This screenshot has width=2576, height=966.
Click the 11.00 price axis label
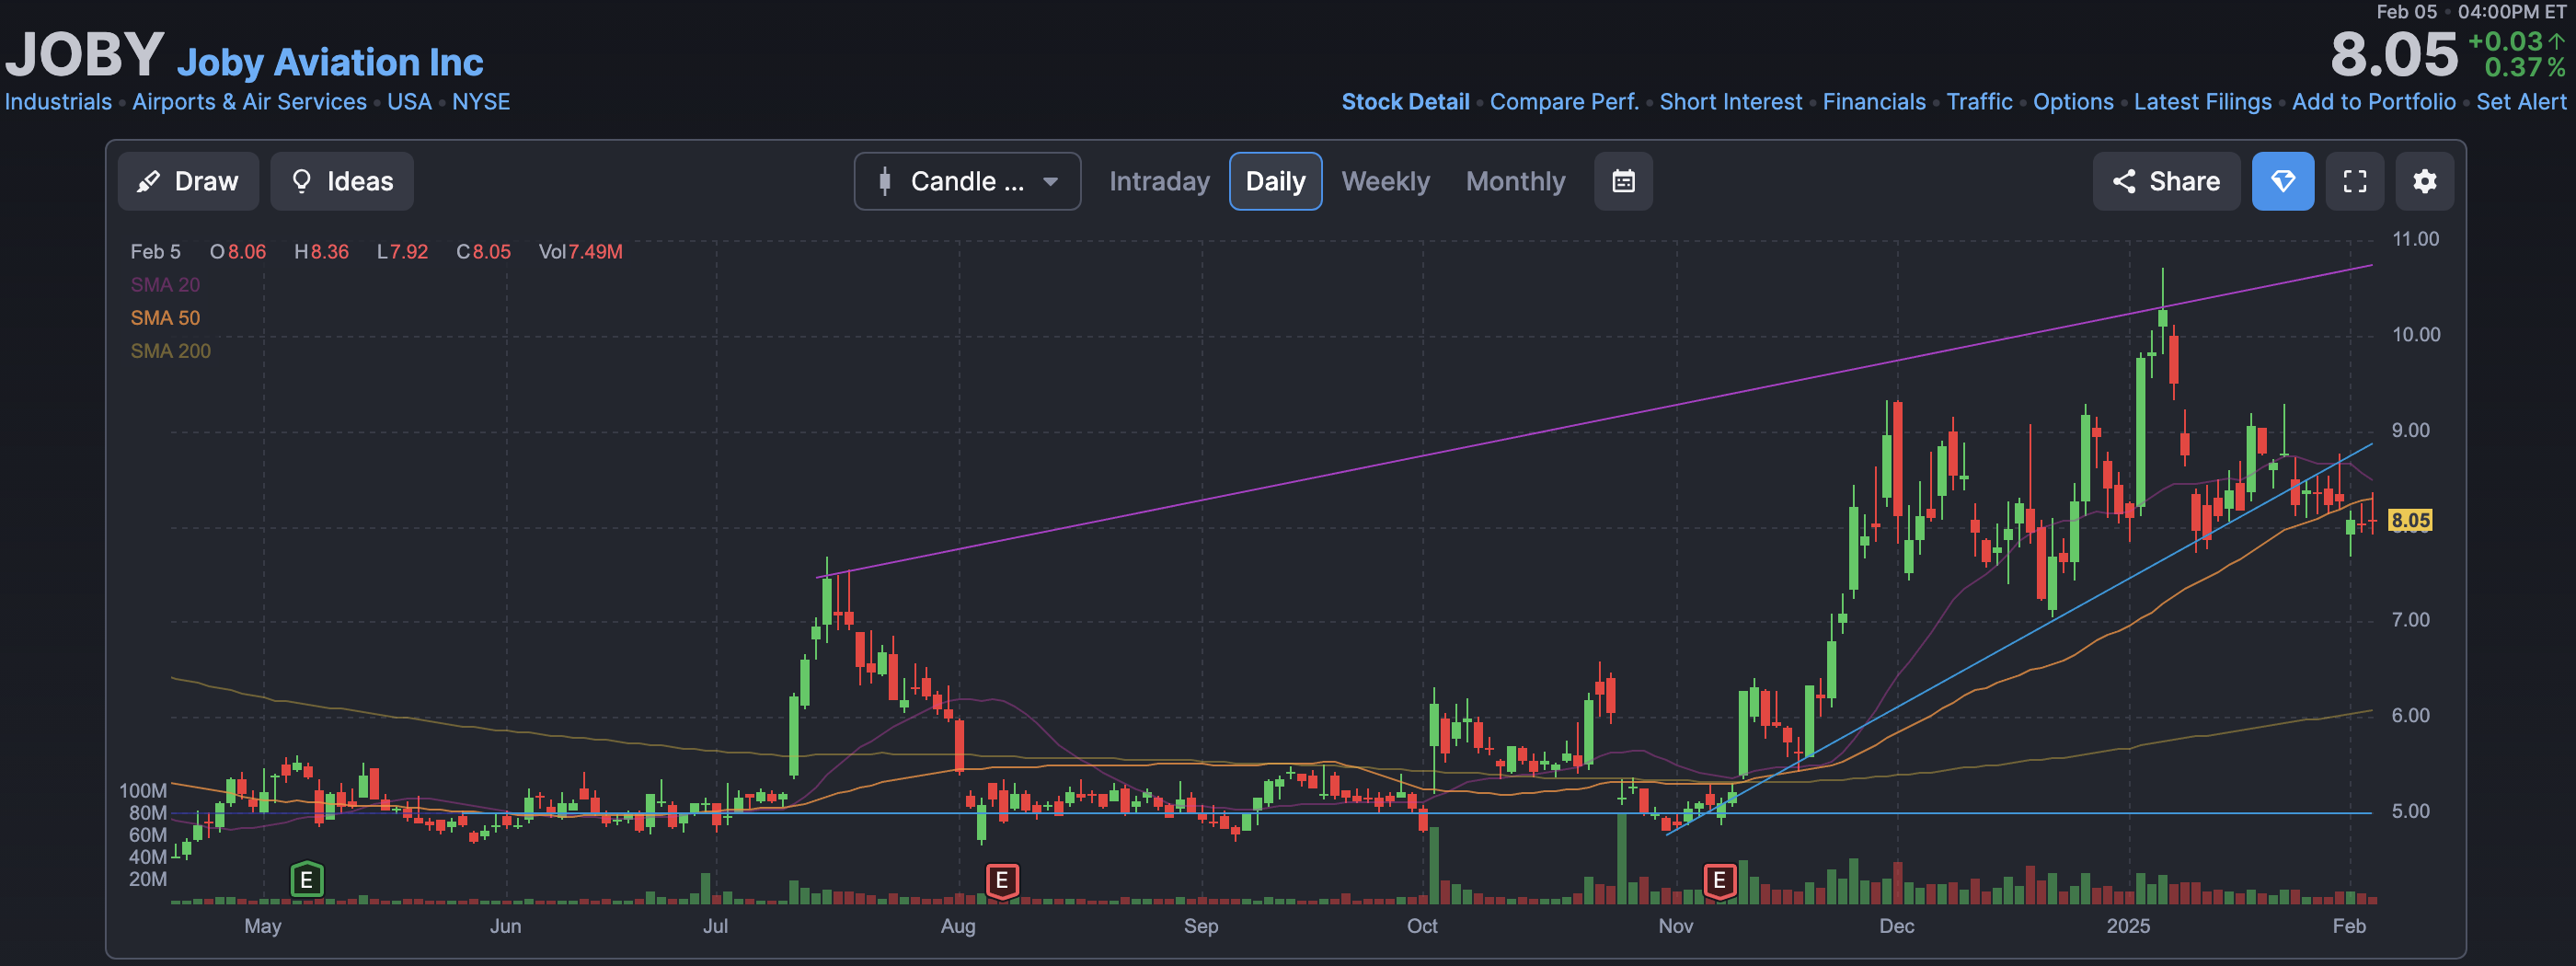pyautogui.click(x=2414, y=239)
